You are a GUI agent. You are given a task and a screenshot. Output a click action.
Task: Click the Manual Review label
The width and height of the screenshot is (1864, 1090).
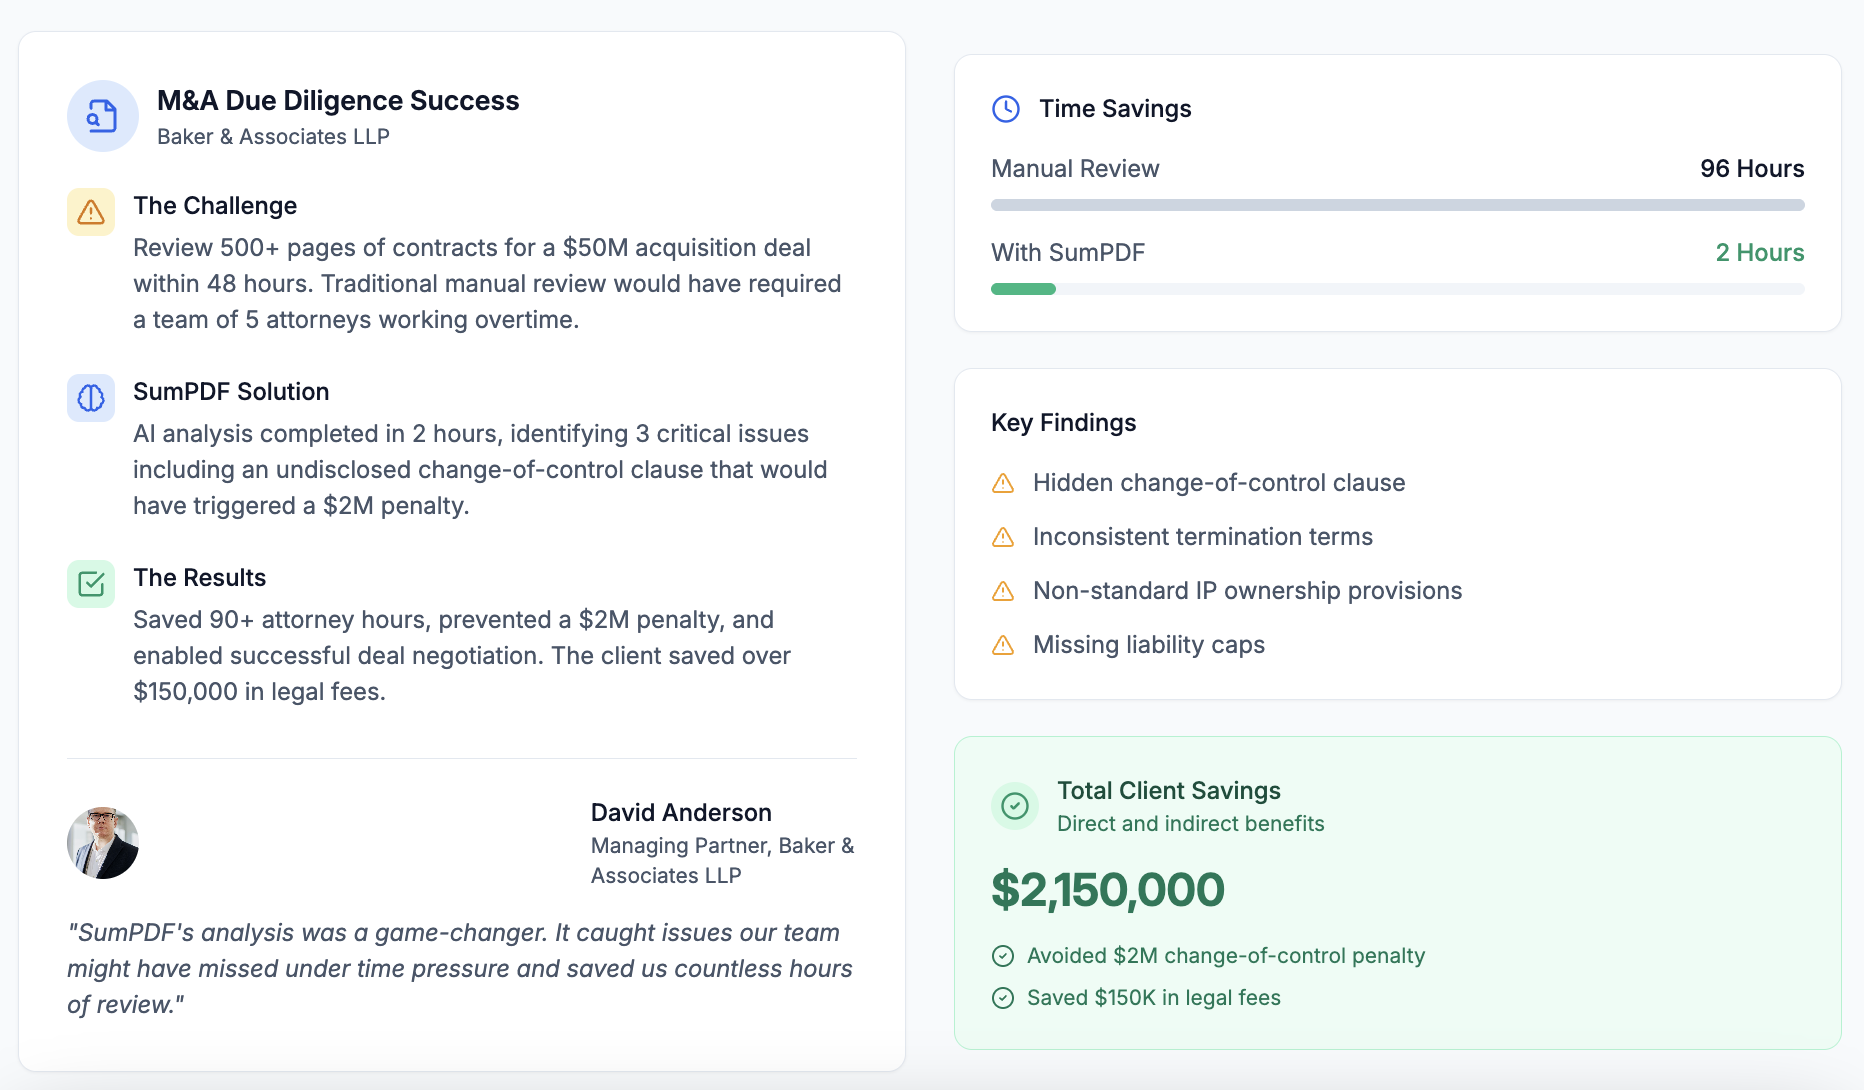pos(1075,169)
